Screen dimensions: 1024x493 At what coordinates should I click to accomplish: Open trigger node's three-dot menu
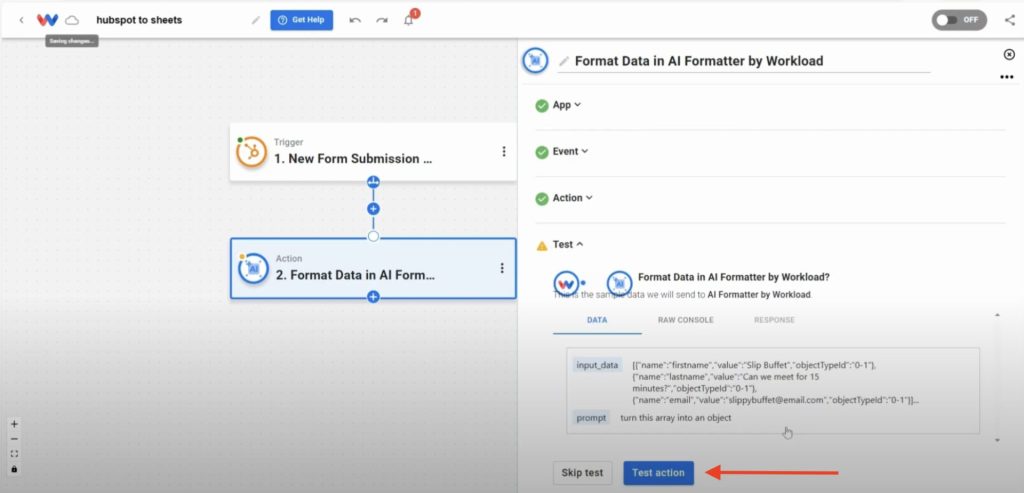pyautogui.click(x=504, y=151)
